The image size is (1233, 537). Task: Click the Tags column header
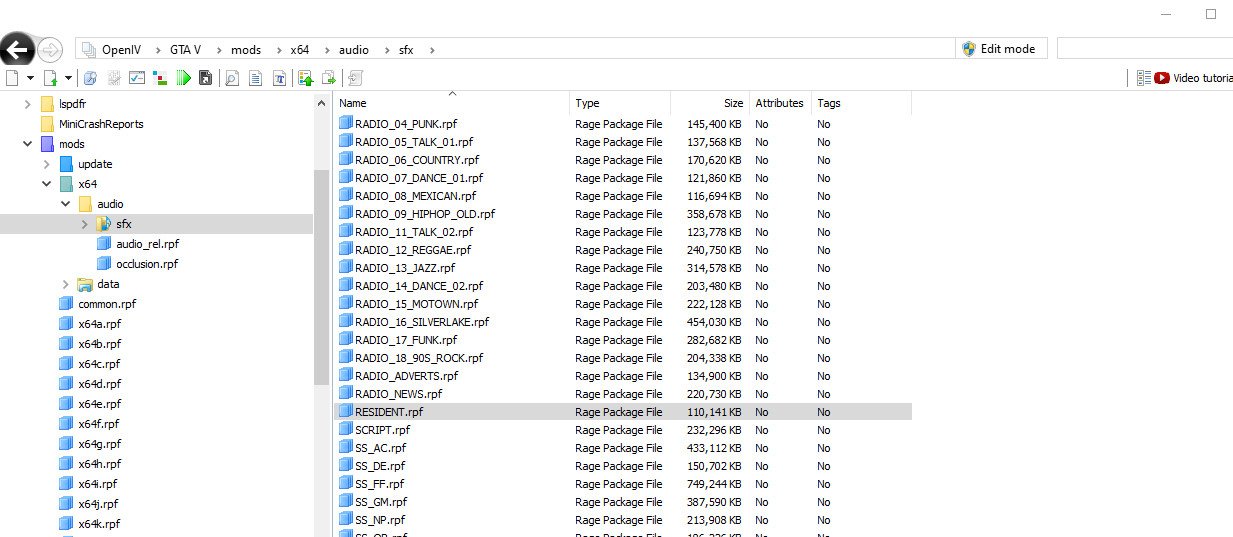coord(861,103)
